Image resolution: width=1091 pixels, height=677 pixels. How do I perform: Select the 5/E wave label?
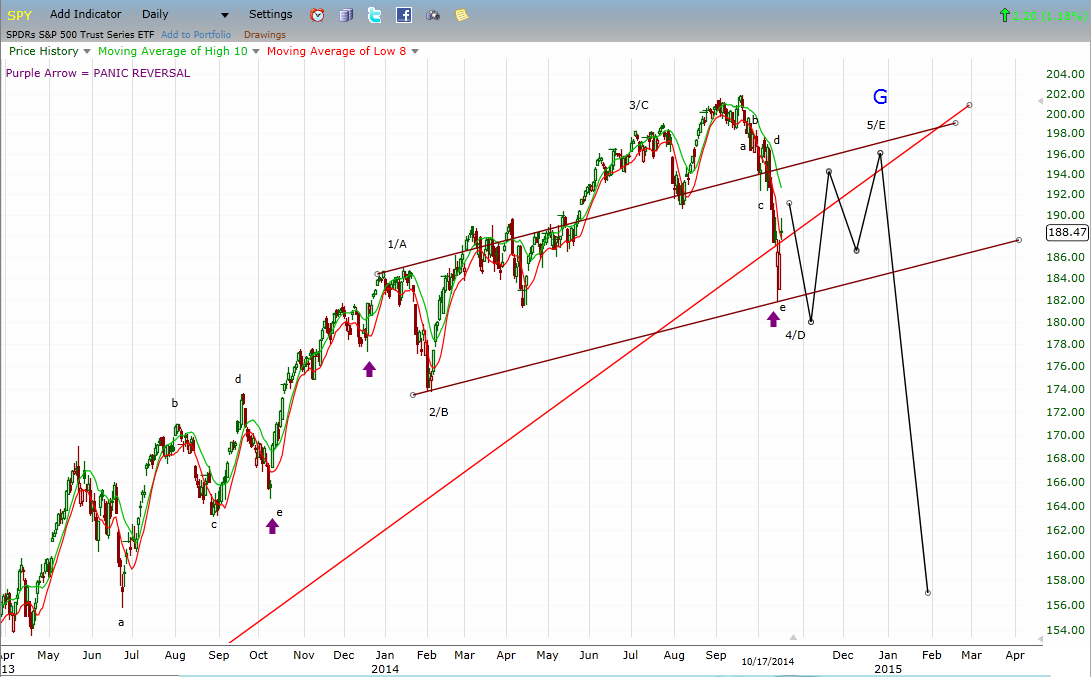click(876, 125)
